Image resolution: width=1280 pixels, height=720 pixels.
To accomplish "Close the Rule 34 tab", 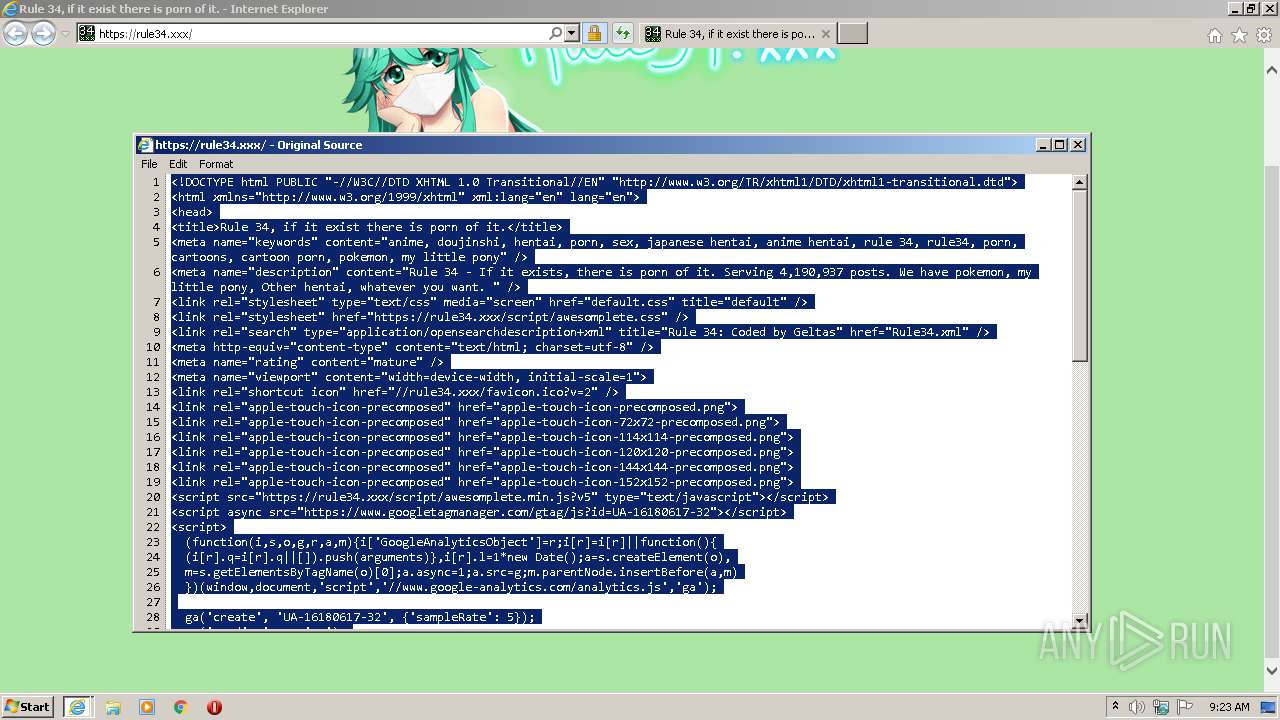I will (x=826, y=34).
